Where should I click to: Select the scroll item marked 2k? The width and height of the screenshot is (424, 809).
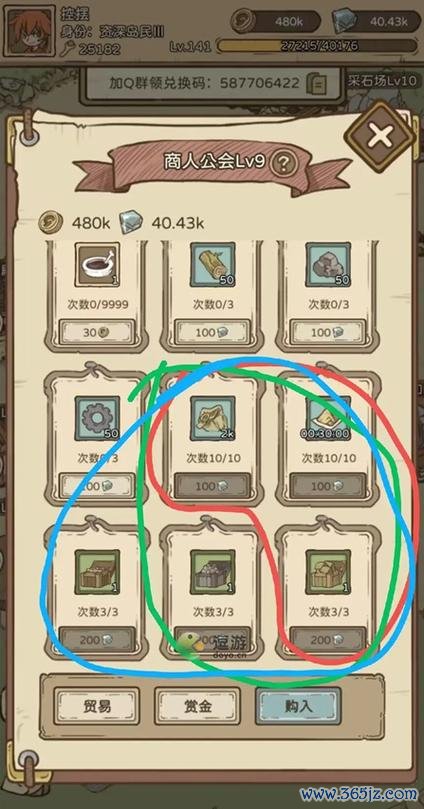coord(213,418)
